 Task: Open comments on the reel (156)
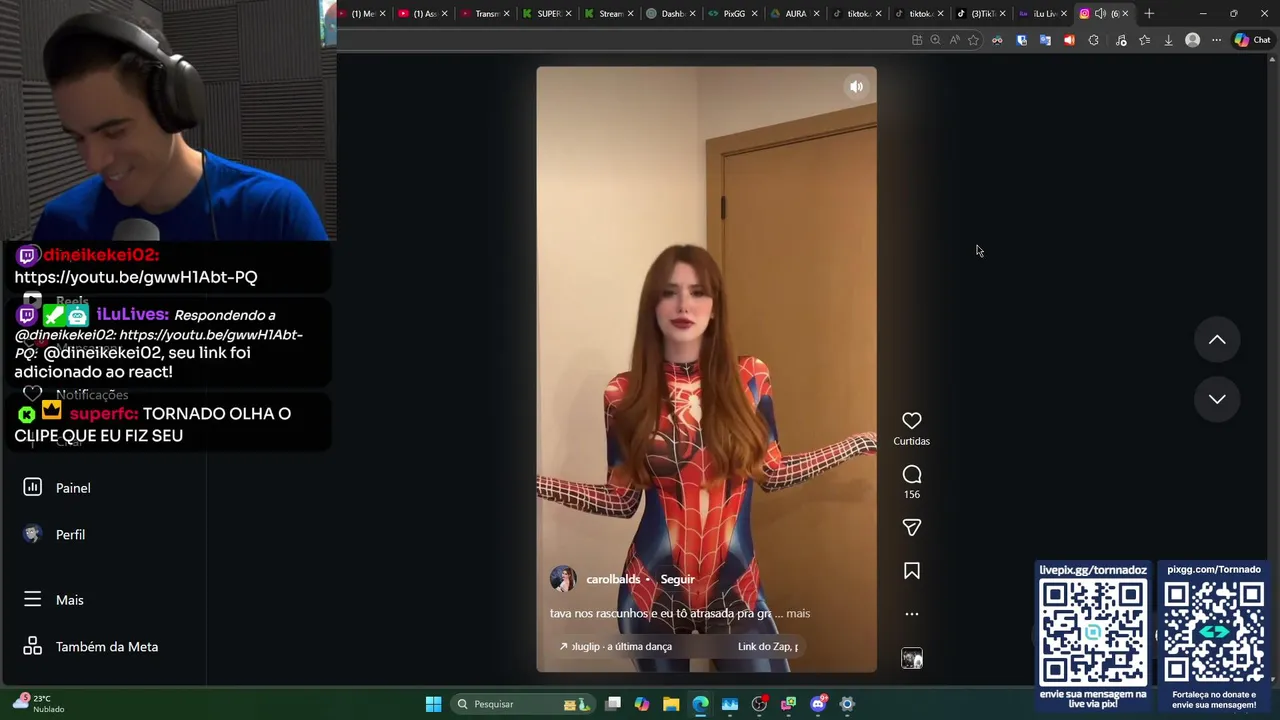[911, 475]
